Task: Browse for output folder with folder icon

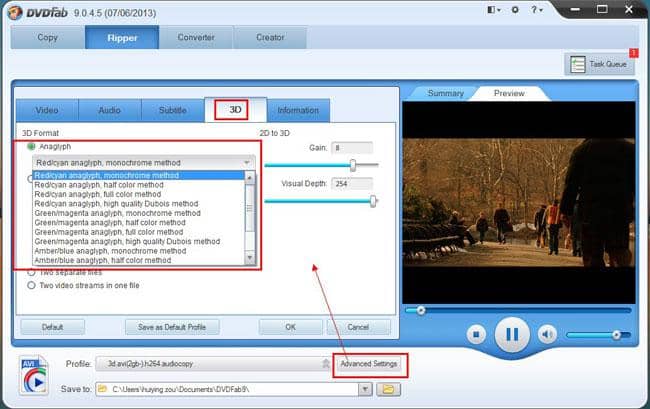Action: [x=388, y=389]
